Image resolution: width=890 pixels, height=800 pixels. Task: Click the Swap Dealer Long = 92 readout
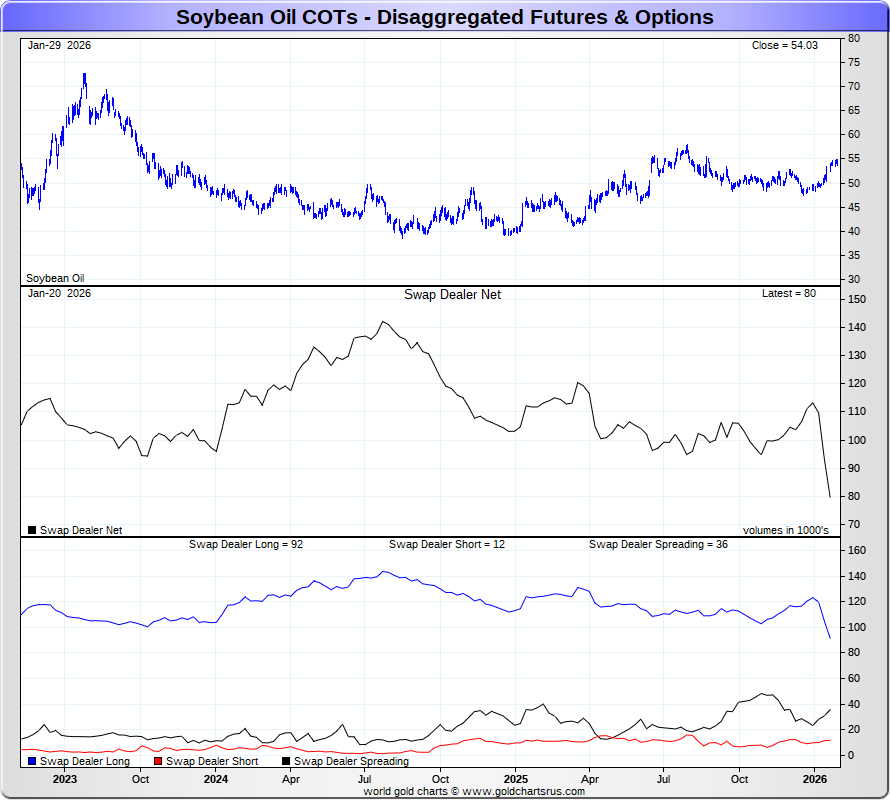point(246,544)
